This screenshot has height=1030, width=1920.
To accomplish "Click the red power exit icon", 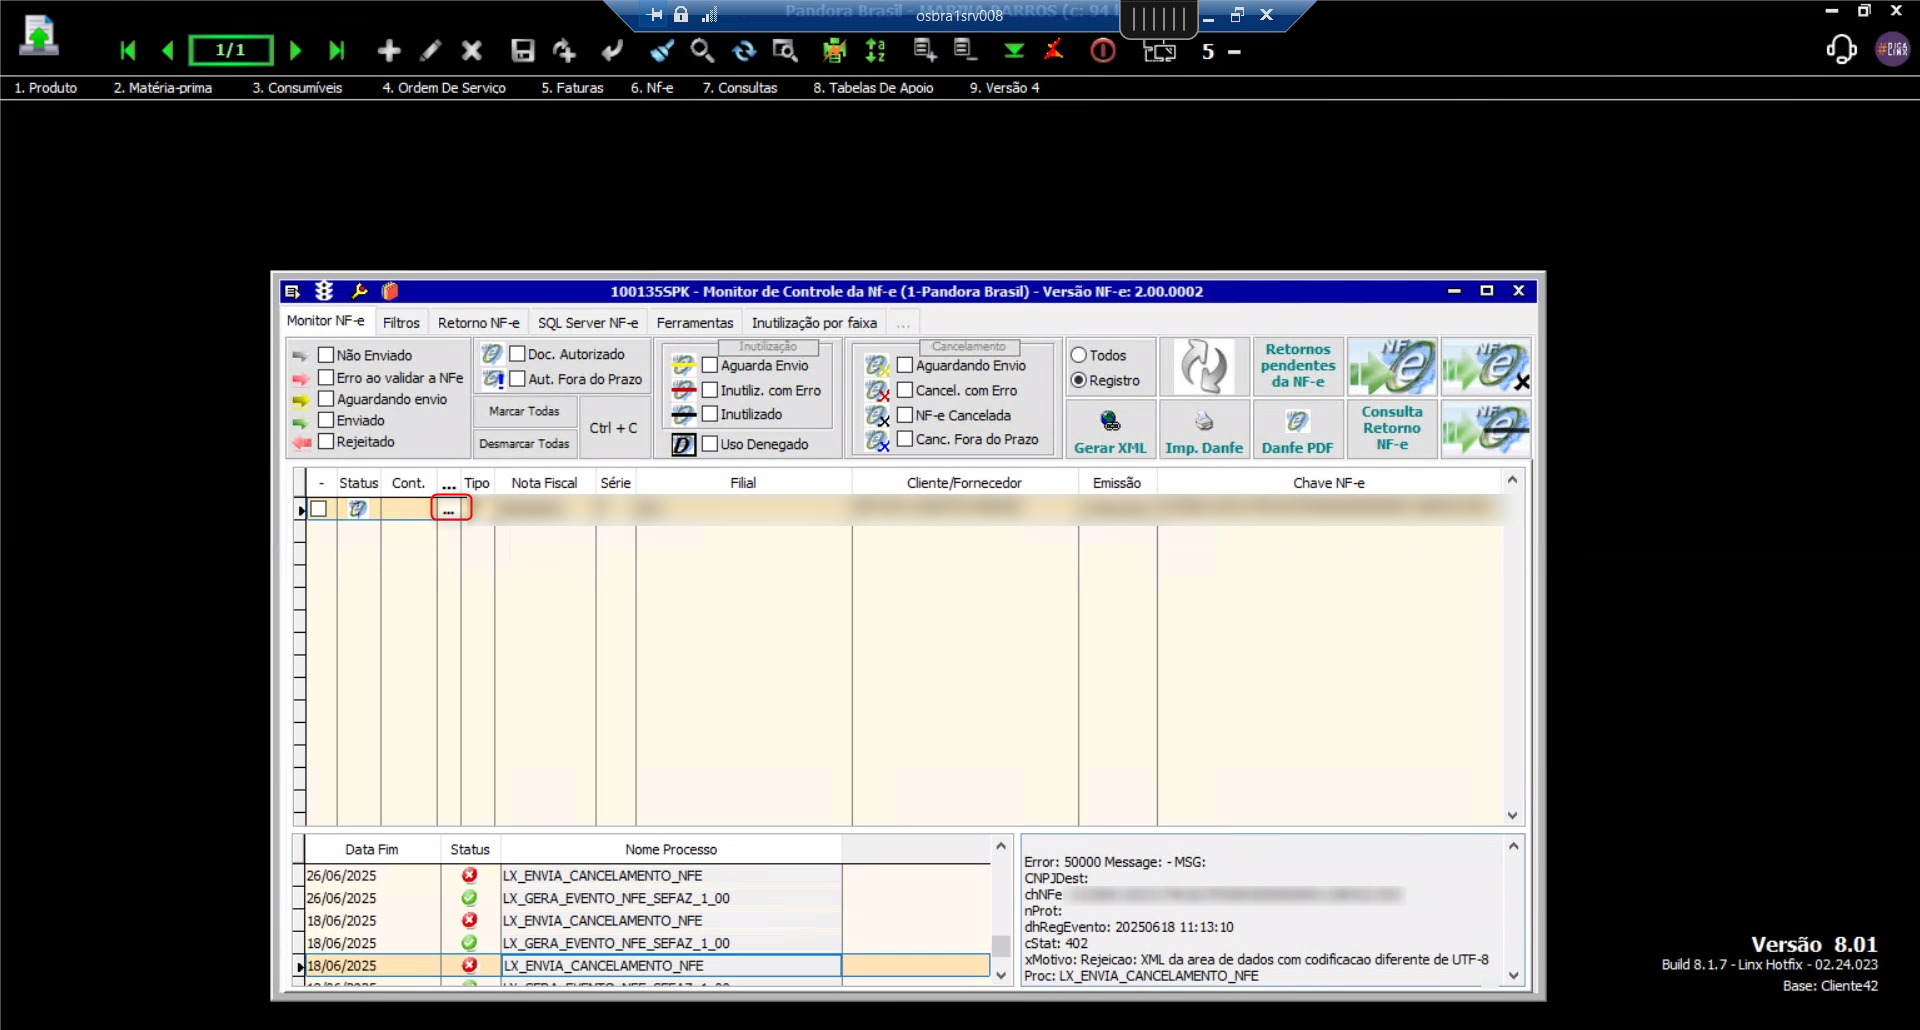I will tap(1102, 51).
